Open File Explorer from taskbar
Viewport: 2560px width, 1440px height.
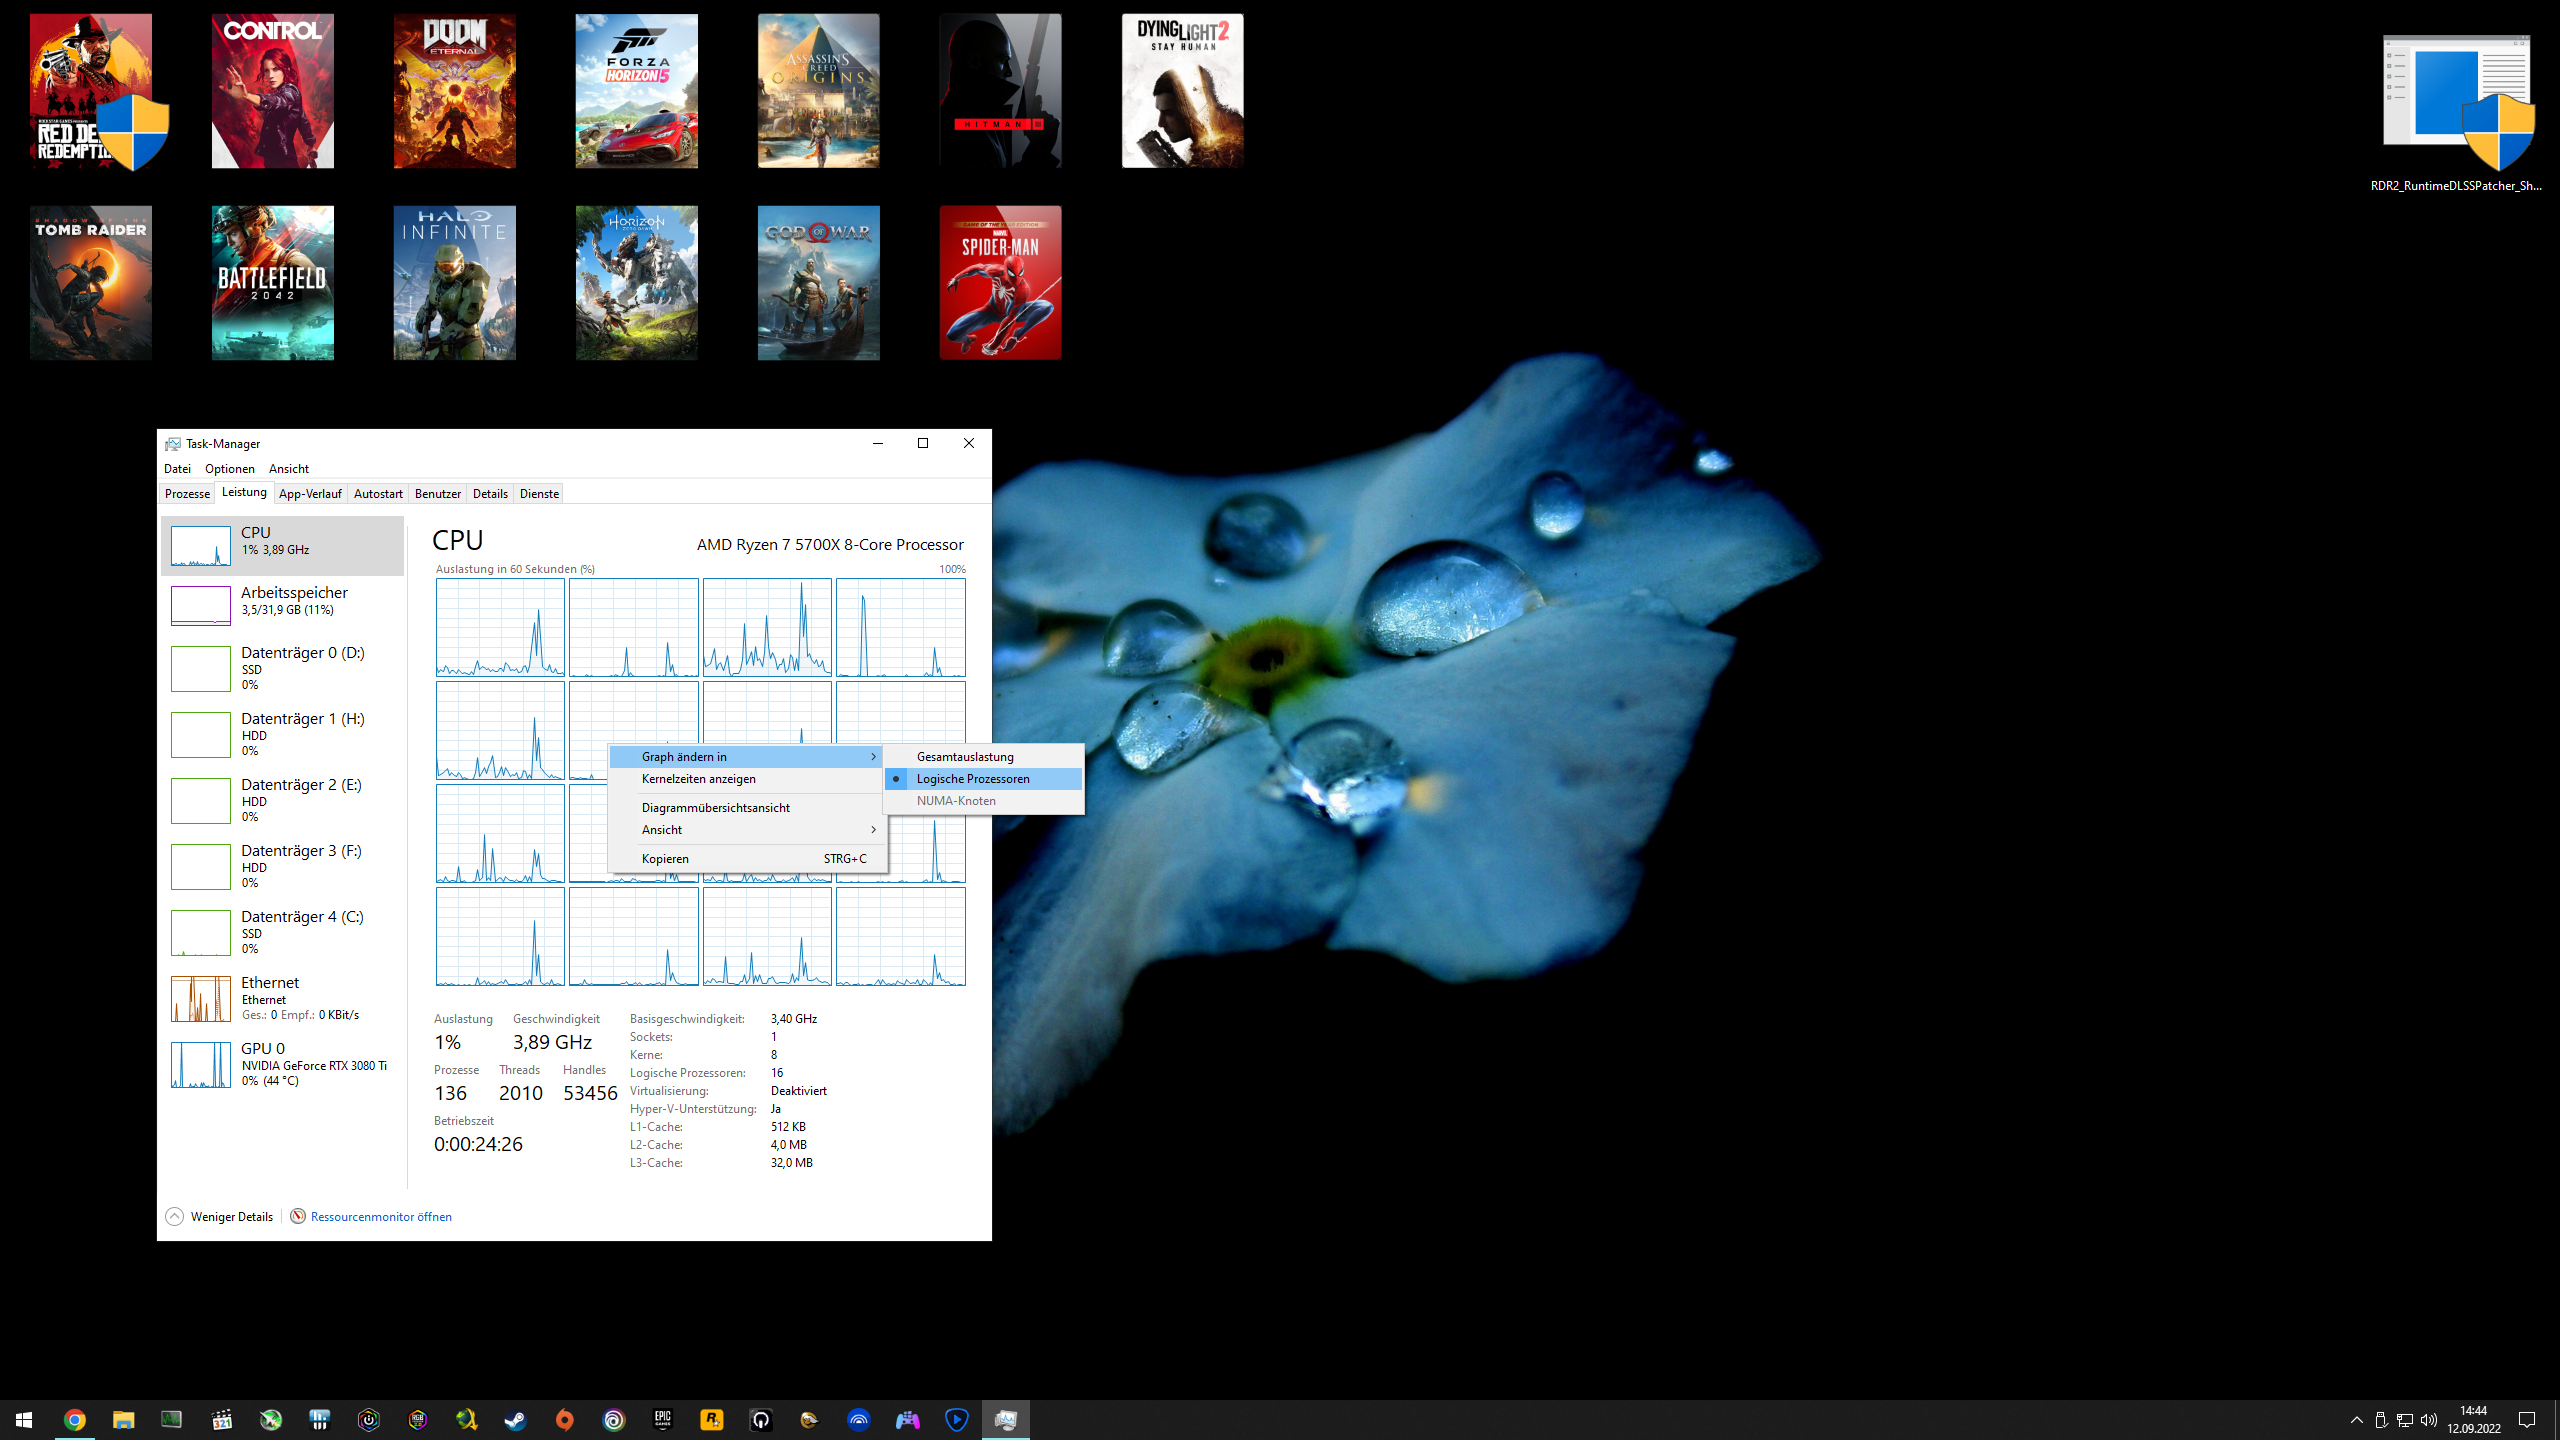[124, 1419]
